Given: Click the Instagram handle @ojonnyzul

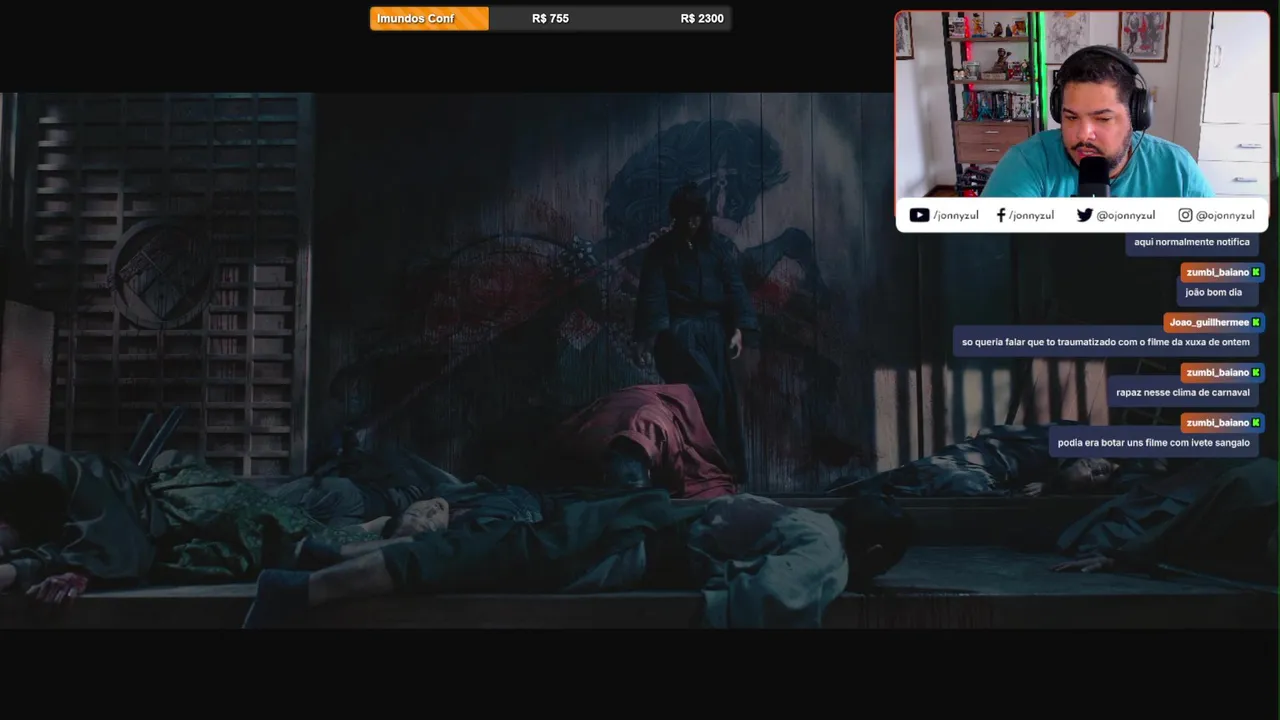Looking at the screenshot, I should click(1225, 215).
